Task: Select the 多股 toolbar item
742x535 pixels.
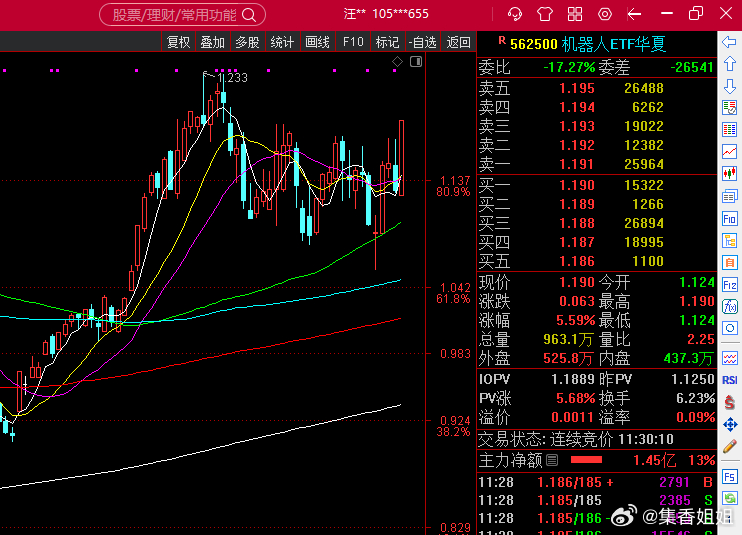Action: [247, 42]
